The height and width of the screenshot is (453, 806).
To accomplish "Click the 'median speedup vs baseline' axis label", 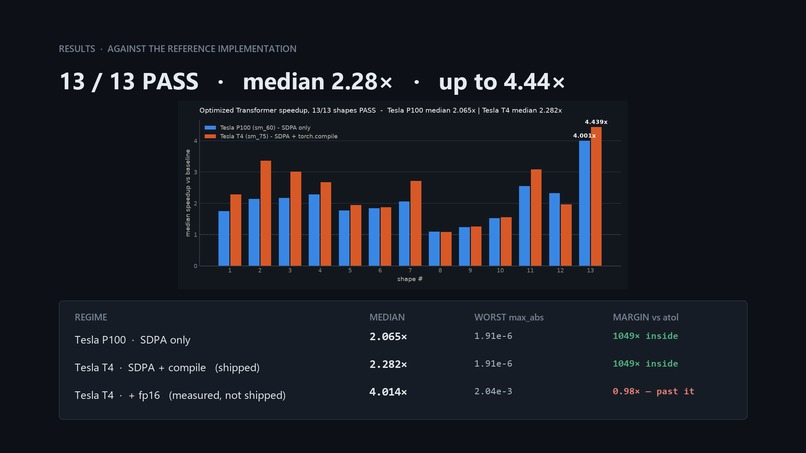I will (188, 193).
